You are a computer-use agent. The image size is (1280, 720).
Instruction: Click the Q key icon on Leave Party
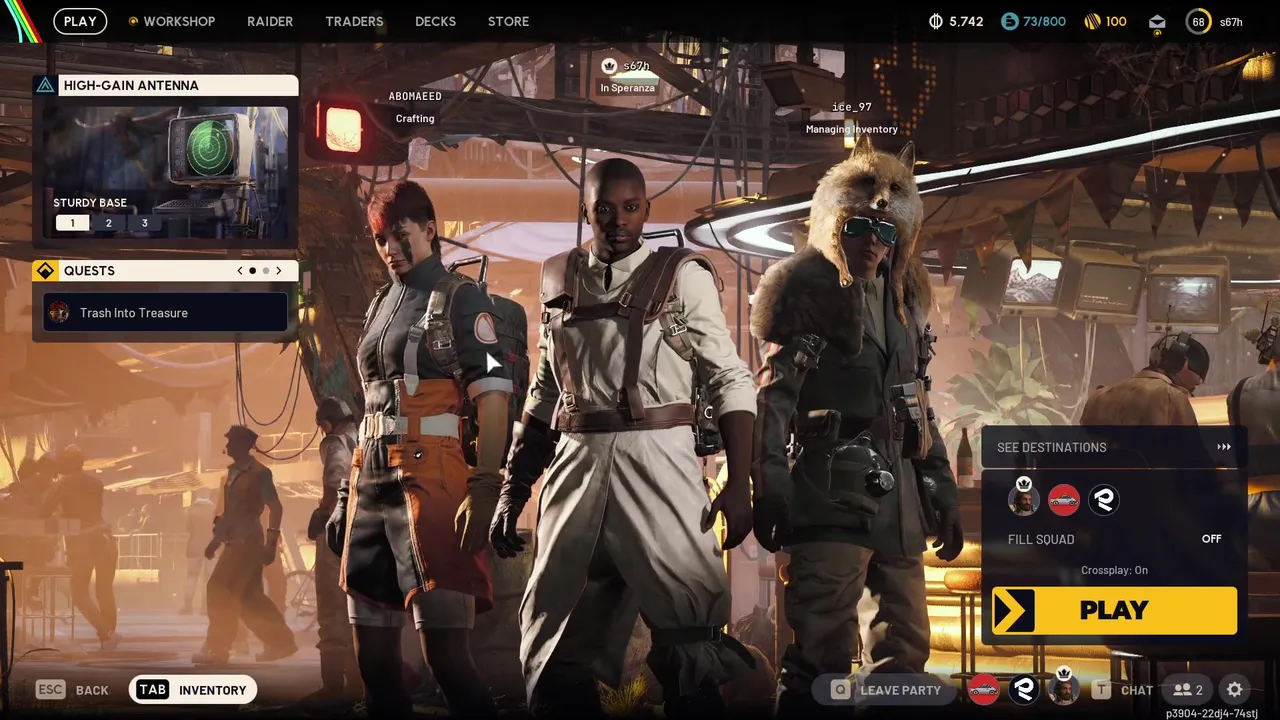coord(840,690)
